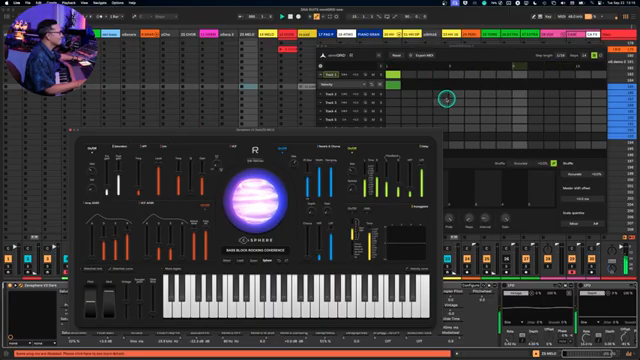640x360 pixels.
Task: Collapse Track 1 using its arrow
Action: point(320,75)
